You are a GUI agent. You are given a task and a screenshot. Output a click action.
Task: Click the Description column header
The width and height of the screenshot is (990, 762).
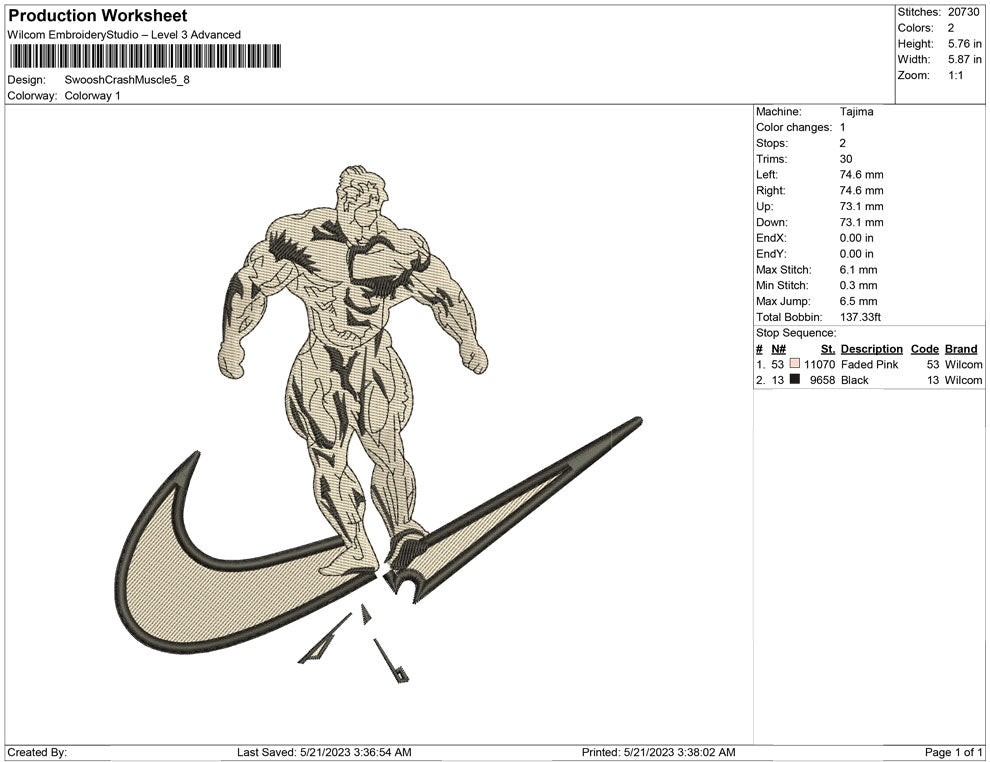[x=872, y=349]
